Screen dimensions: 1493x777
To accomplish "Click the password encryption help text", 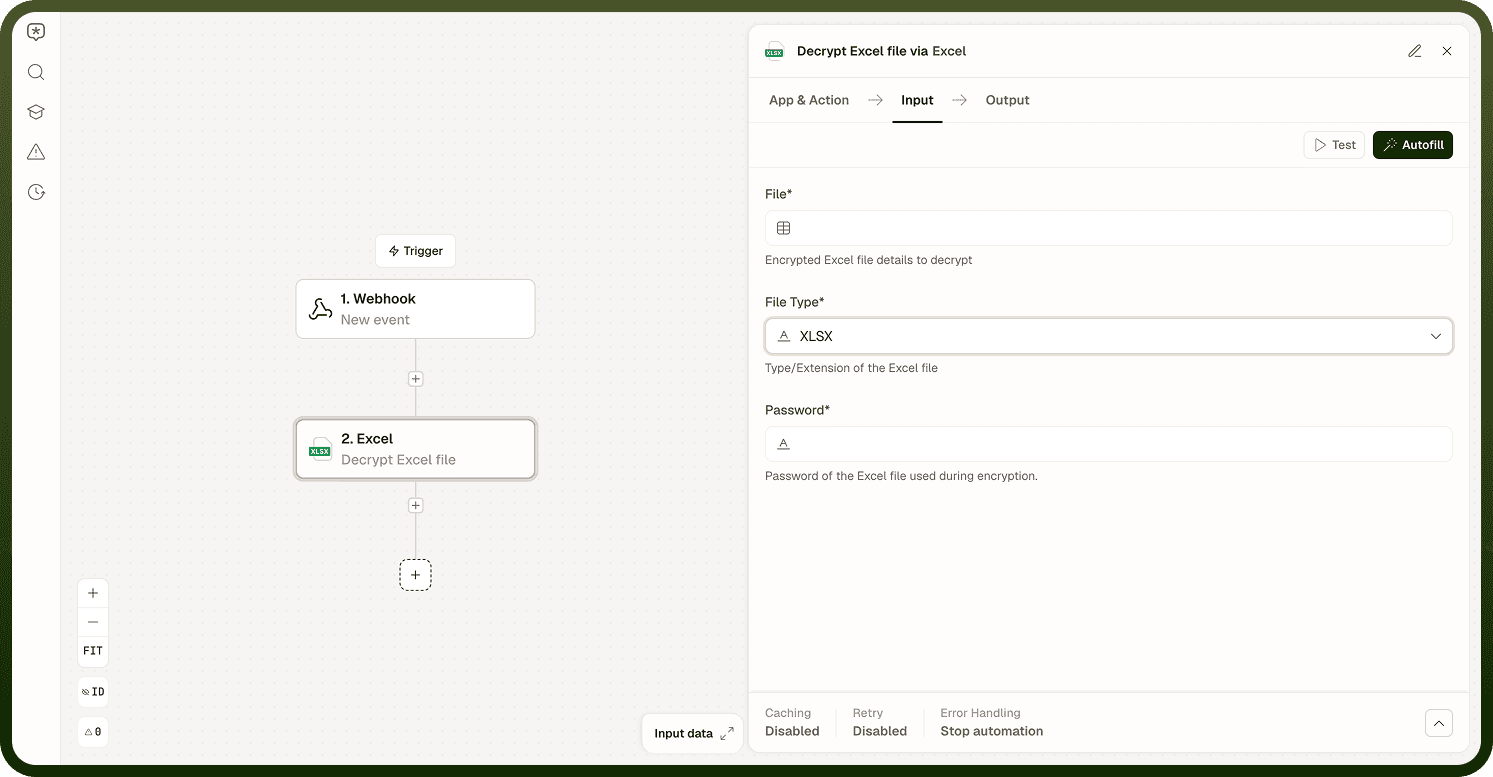I will coord(901,476).
